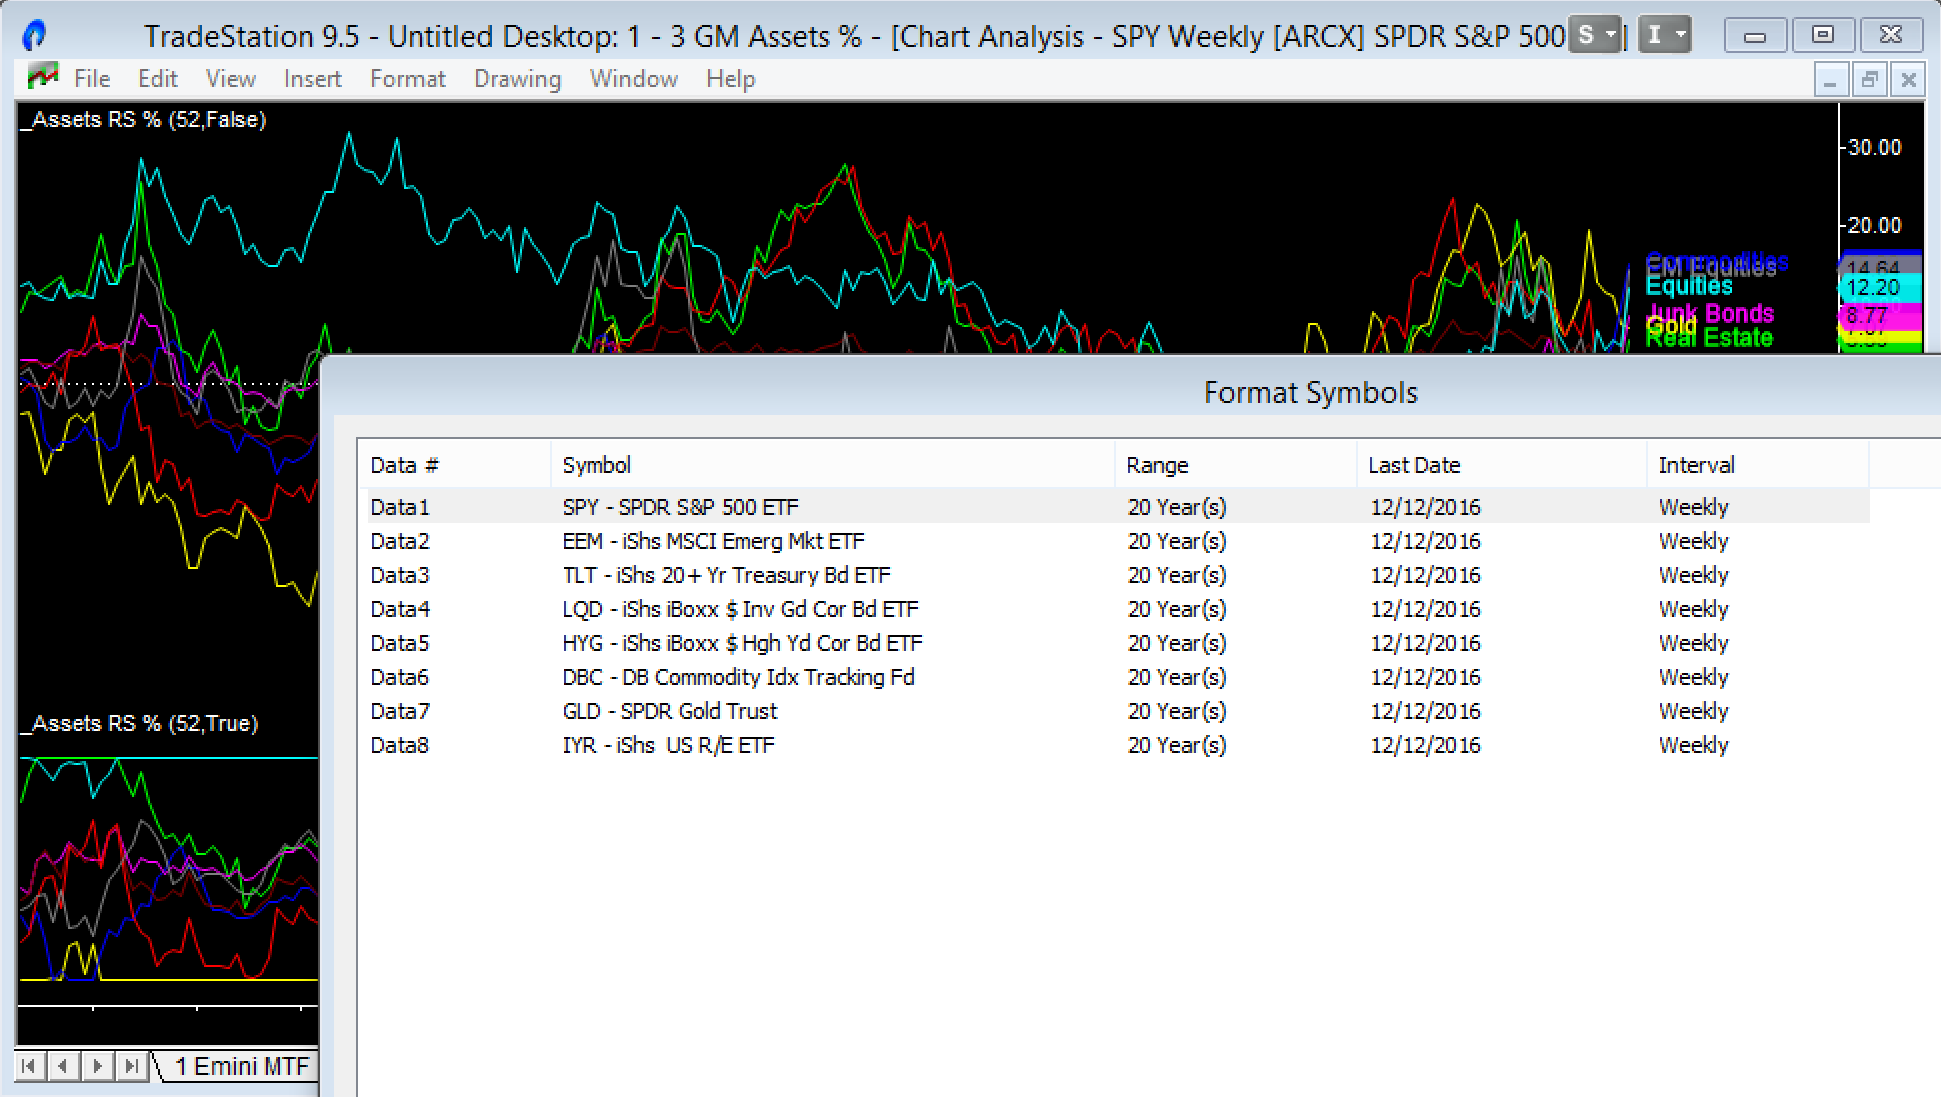Click the Data8 cell

click(399, 745)
